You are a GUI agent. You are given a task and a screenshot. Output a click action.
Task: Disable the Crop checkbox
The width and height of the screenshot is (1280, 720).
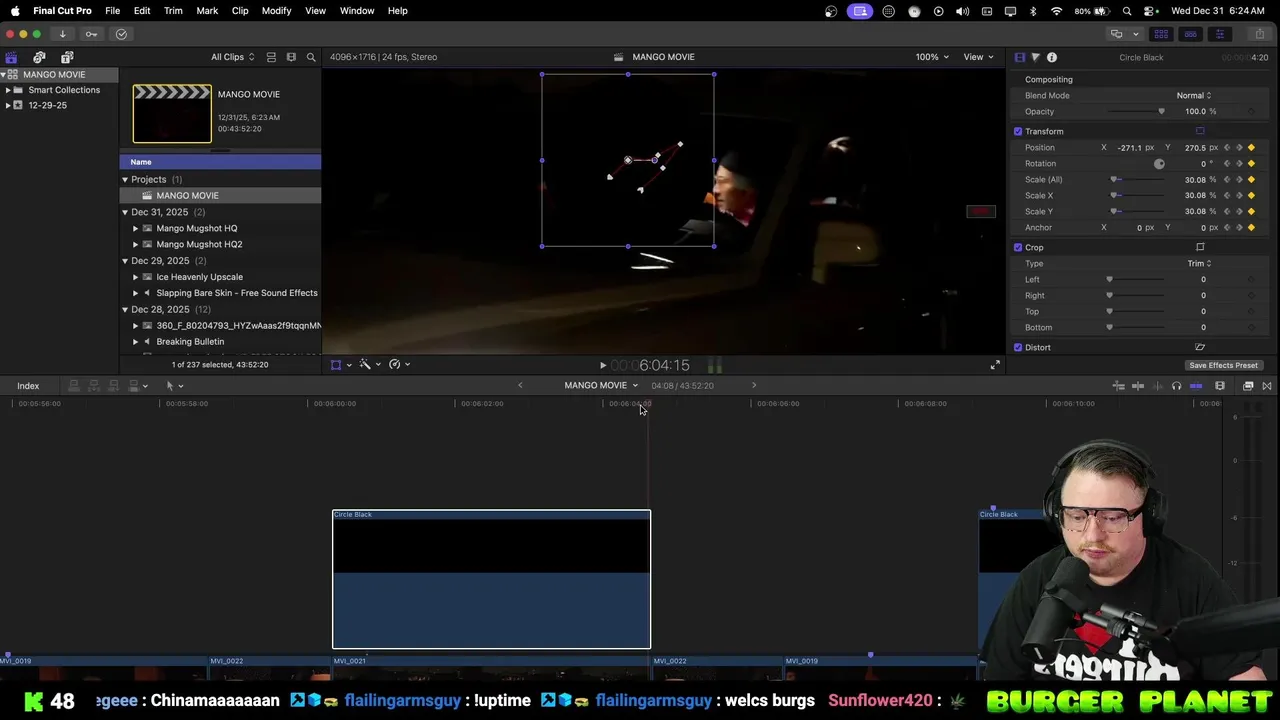coord(1018,247)
